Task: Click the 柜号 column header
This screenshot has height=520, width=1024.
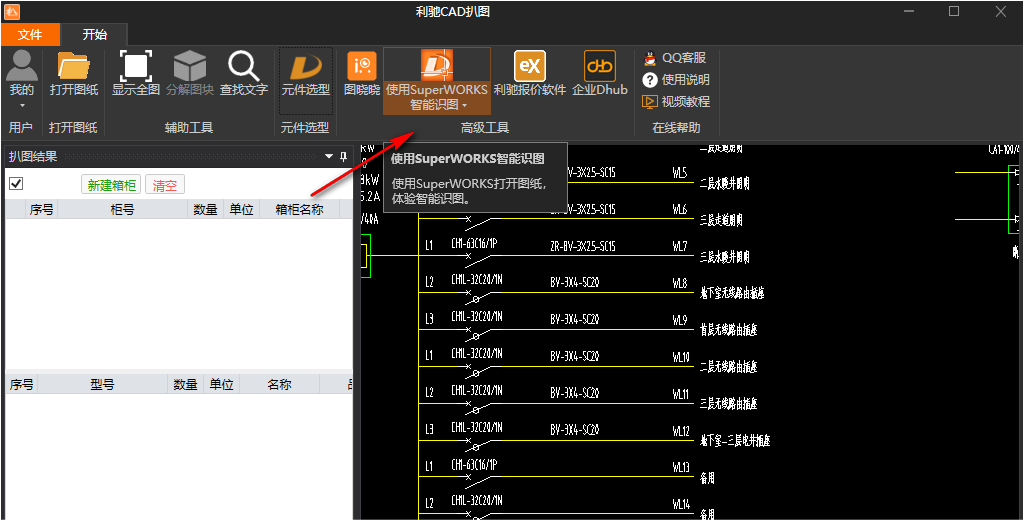Action: coord(123,210)
